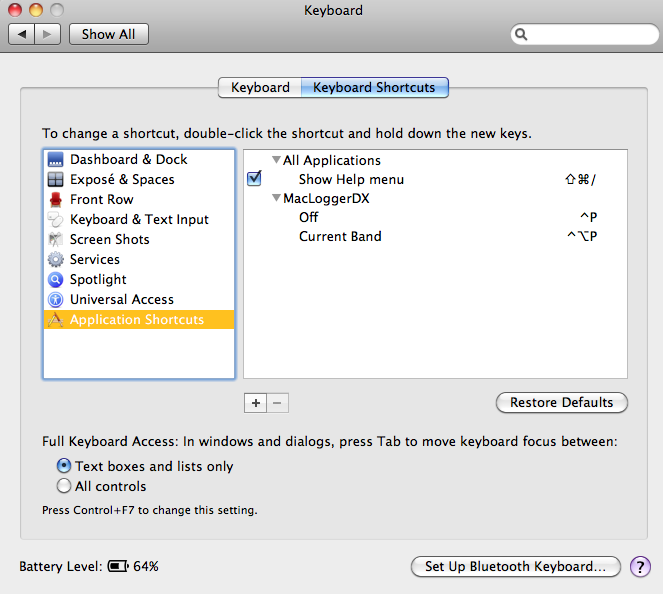Click the 64% battery percentage text
The height and width of the screenshot is (594, 663).
click(x=146, y=566)
